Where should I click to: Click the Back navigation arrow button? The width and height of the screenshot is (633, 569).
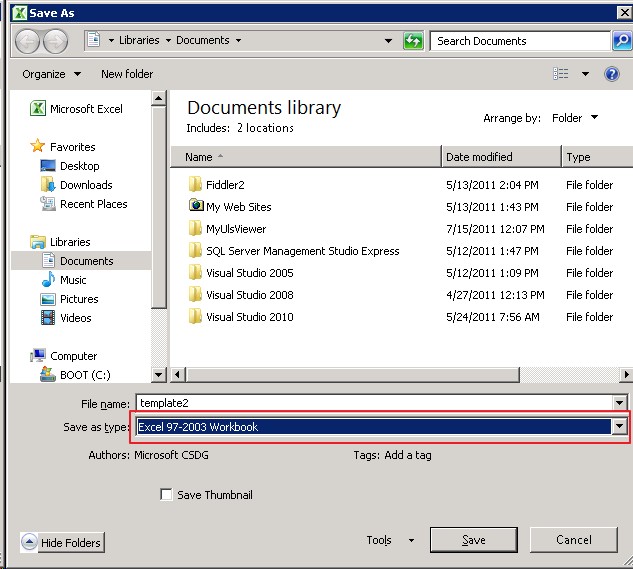28,41
